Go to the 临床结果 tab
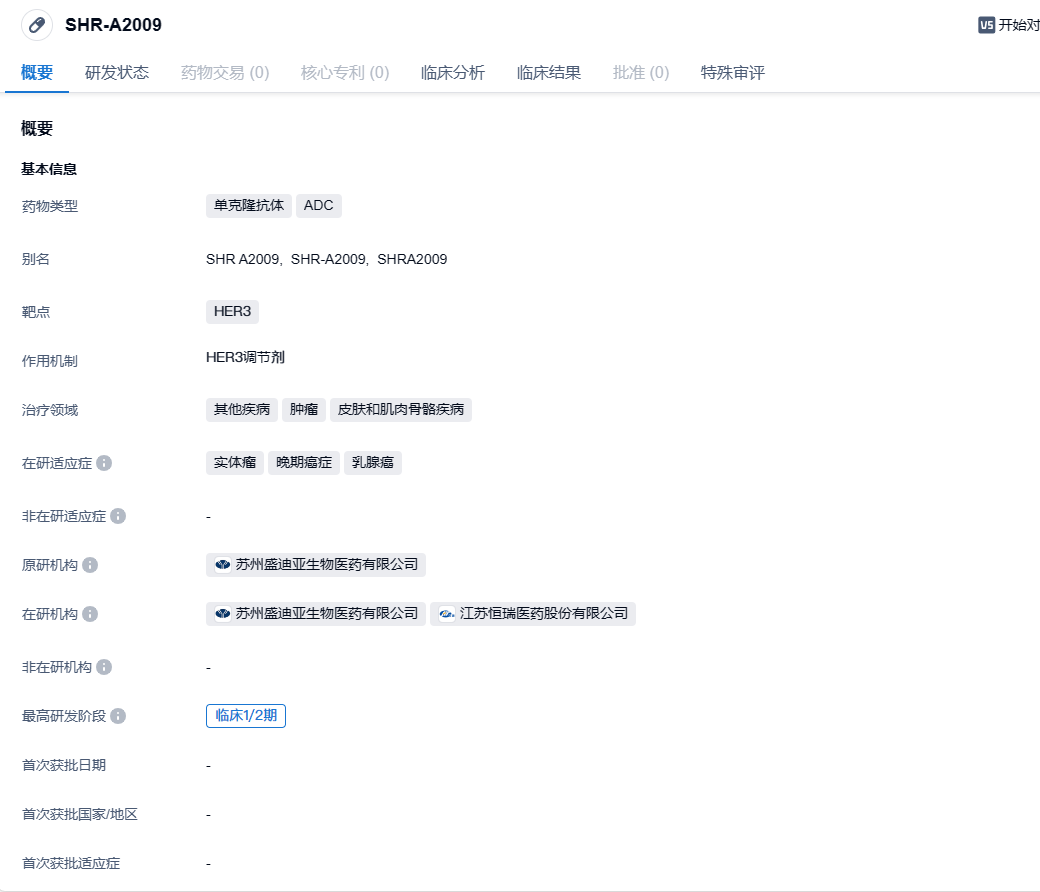Screen dimensions: 1040x892 [549, 73]
